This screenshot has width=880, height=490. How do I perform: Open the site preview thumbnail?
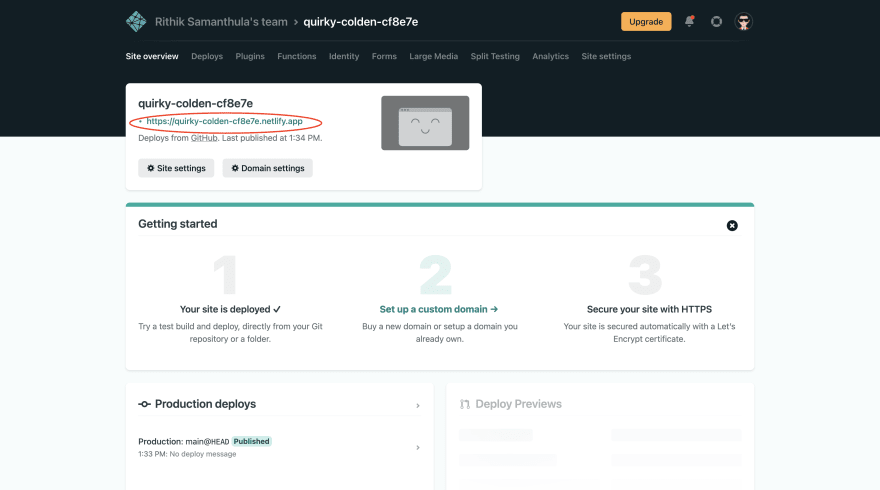coord(425,123)
